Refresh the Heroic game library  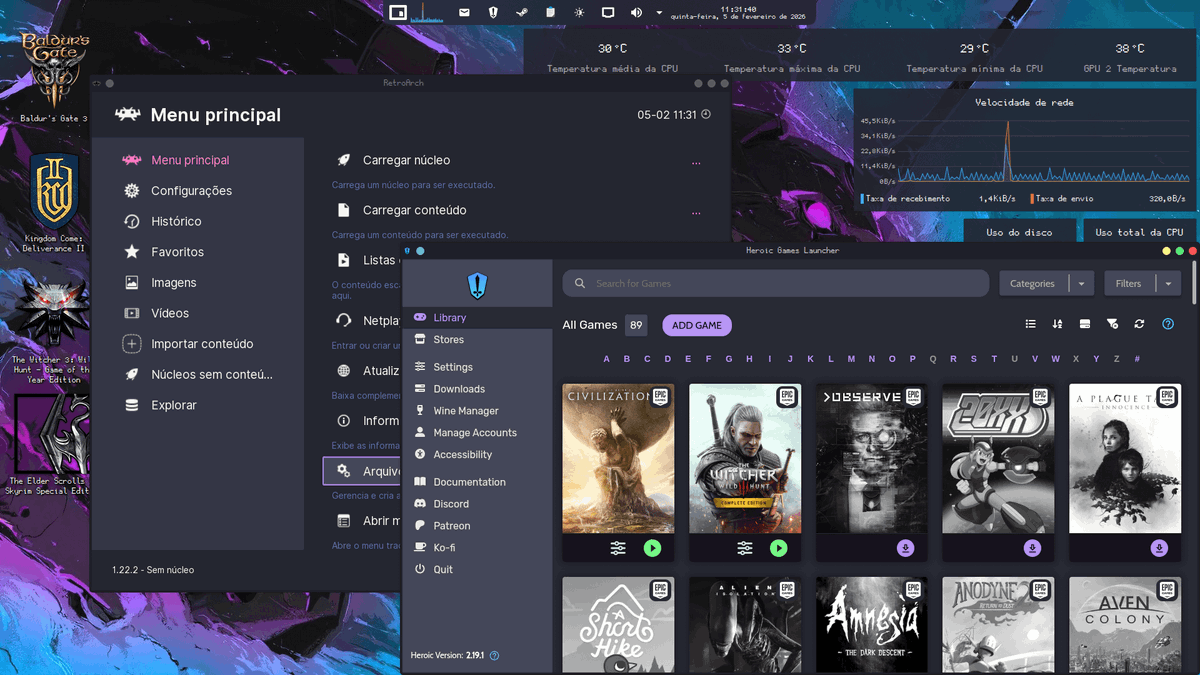(1140, 324)
